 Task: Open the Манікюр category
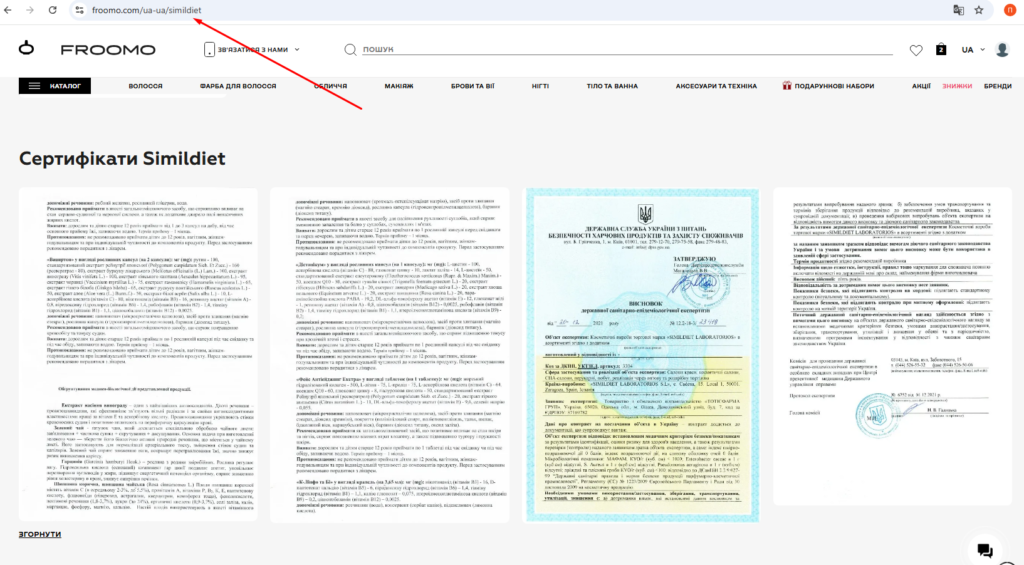(x=399, y=86)
